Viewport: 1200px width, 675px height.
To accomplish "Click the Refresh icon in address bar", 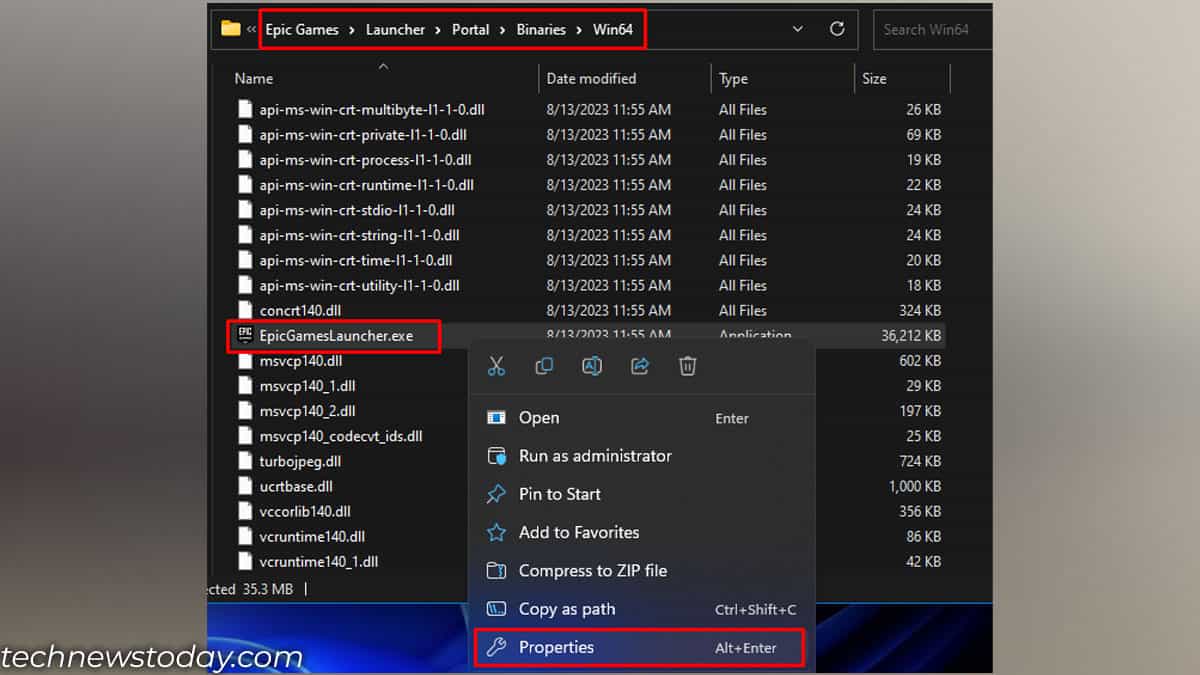I will [x=837, y=29].
